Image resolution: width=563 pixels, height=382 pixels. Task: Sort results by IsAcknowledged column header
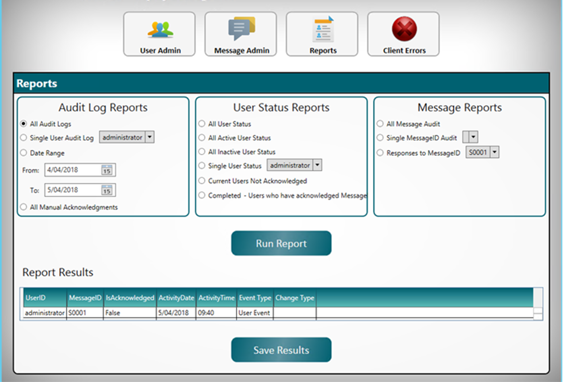[x=130, y=298]
